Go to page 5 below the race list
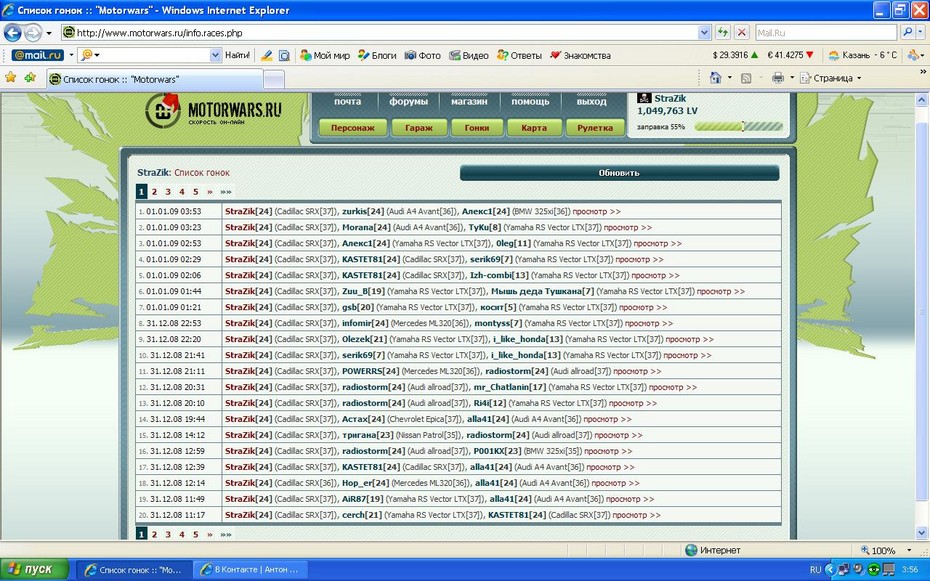930x581 pixels. click(196, 534)
